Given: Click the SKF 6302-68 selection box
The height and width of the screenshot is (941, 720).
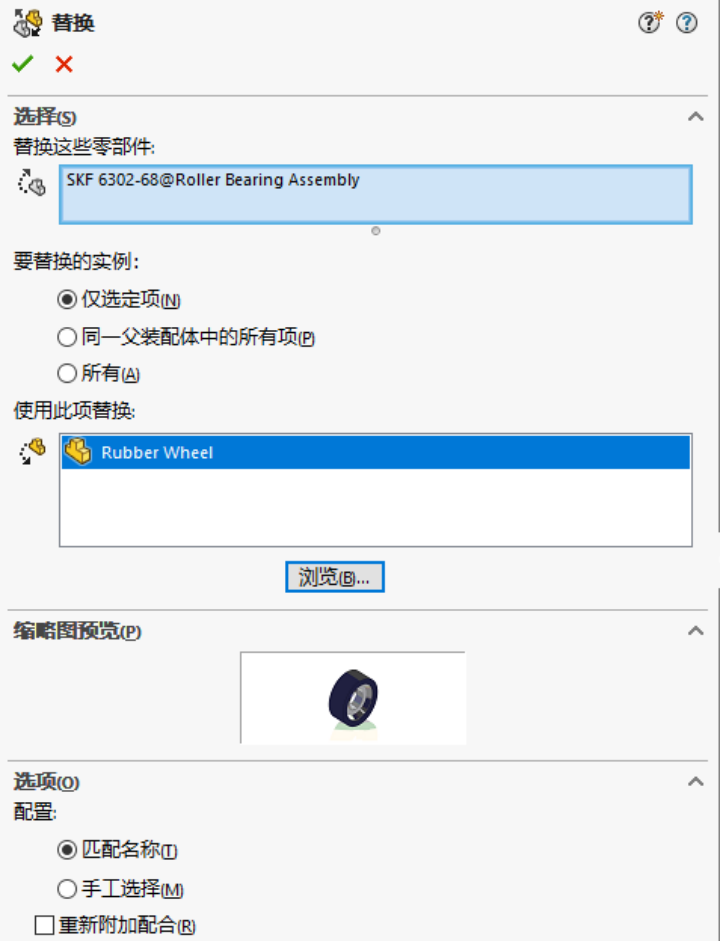Looking at the screenshot, I should (x=376, y=194).
